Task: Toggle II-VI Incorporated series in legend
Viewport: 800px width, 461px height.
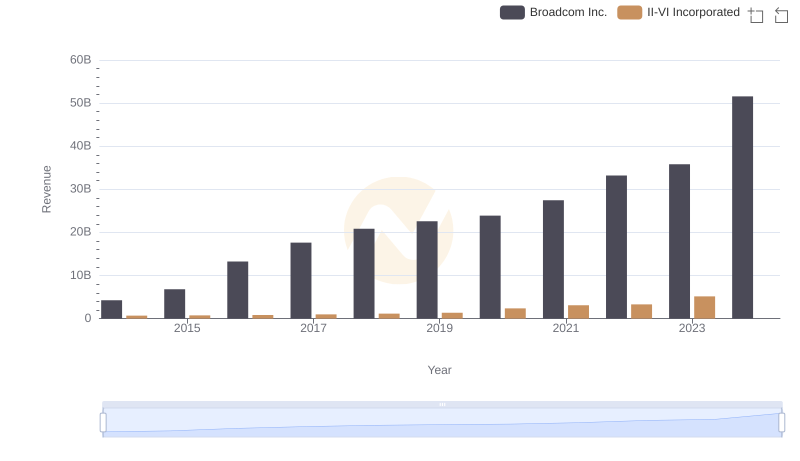Action: 678,12
